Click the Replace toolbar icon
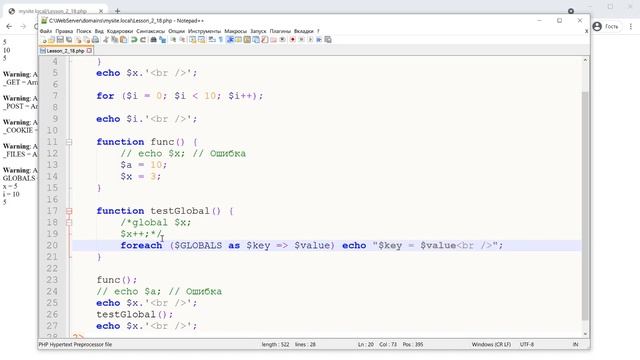The height and width of the screenshot is (360, 640). pyautogui.click(x=162, y=40)
